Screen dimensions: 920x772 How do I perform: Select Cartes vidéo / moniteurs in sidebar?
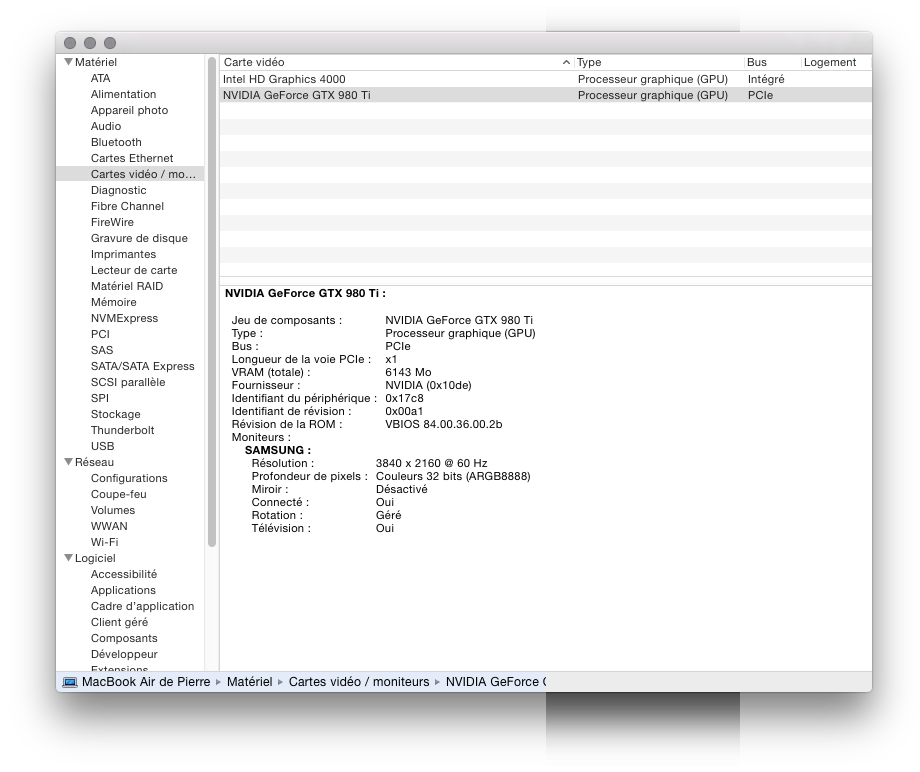(x=130, y=174)
